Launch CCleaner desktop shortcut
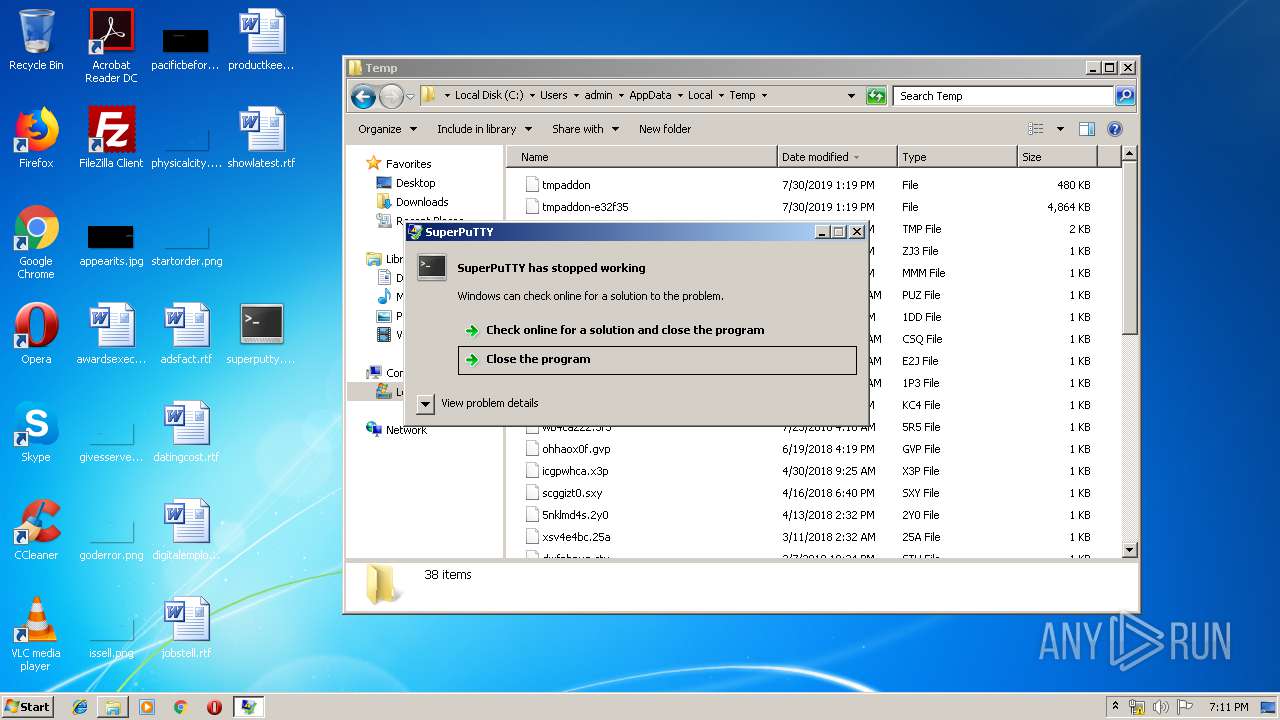The height and width of the screenshot is (720, 1280). pos(36,529)
